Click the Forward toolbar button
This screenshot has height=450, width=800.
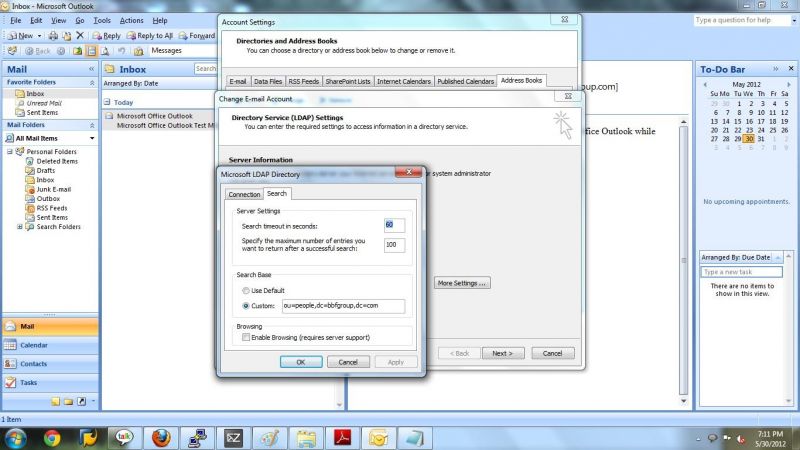click(x=197, y=36)
